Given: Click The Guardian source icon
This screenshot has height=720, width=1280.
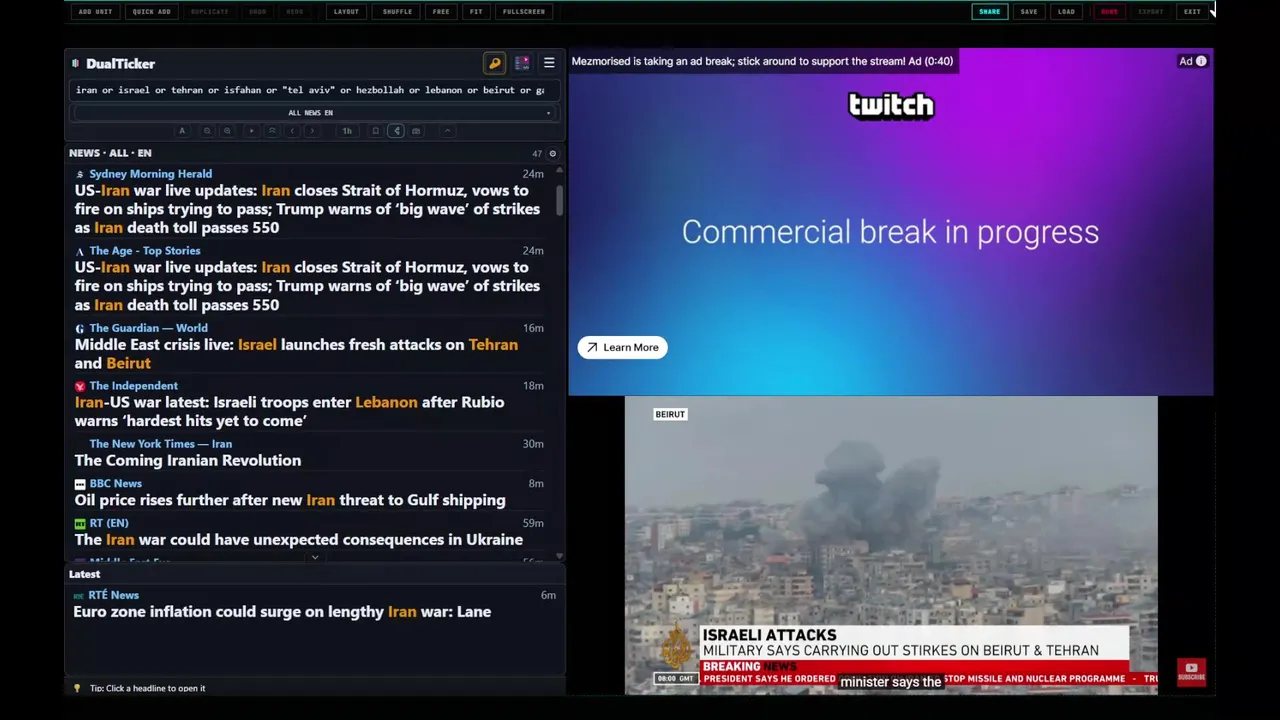Looking at the screenshot, I should pyautogui.click(x=80, y=328).
